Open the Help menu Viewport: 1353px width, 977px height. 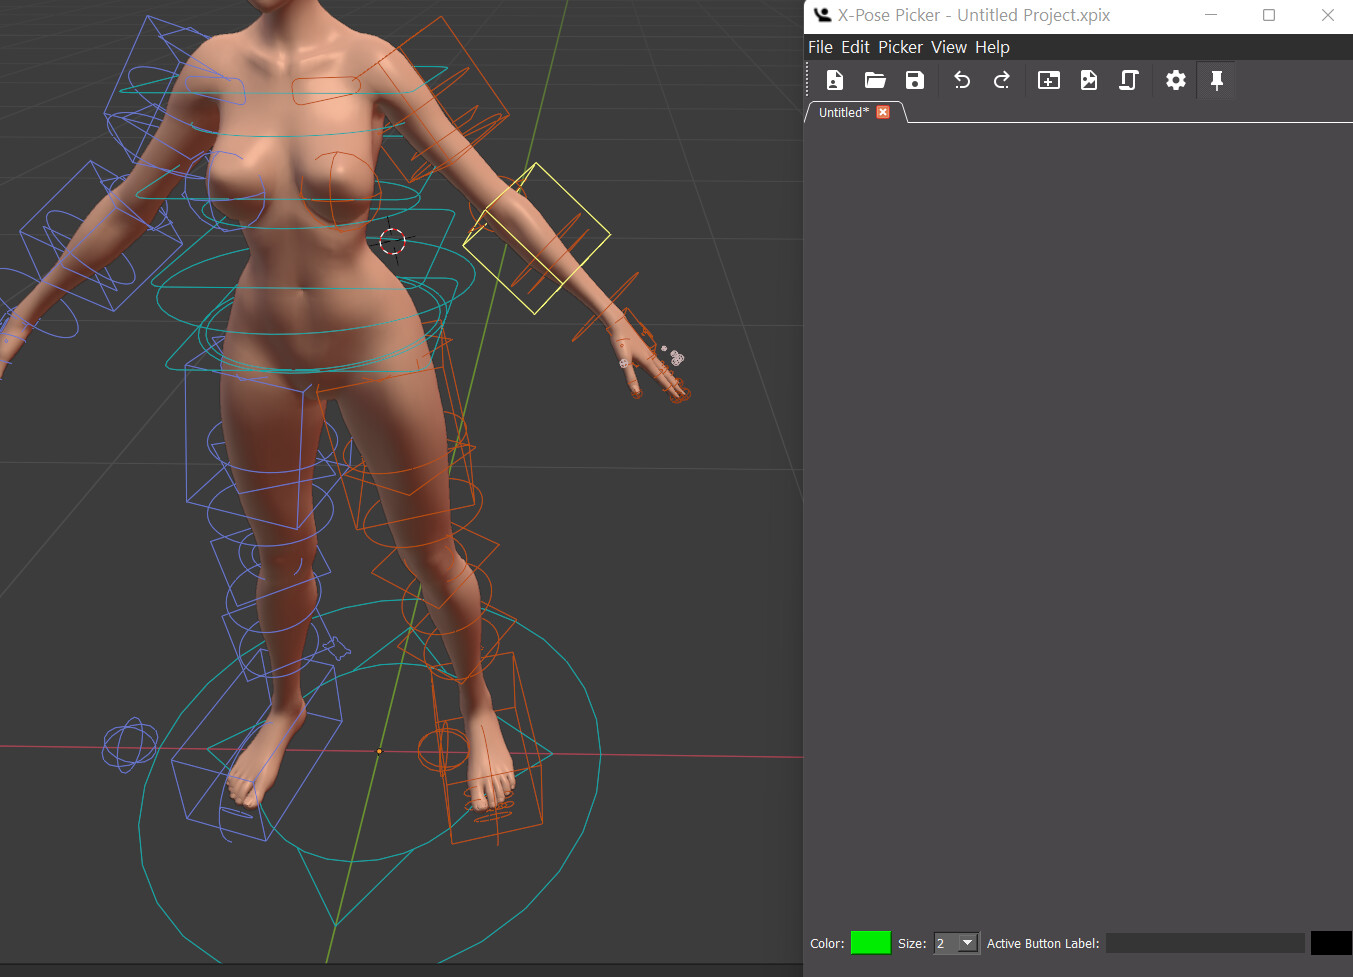coord(992,47)
